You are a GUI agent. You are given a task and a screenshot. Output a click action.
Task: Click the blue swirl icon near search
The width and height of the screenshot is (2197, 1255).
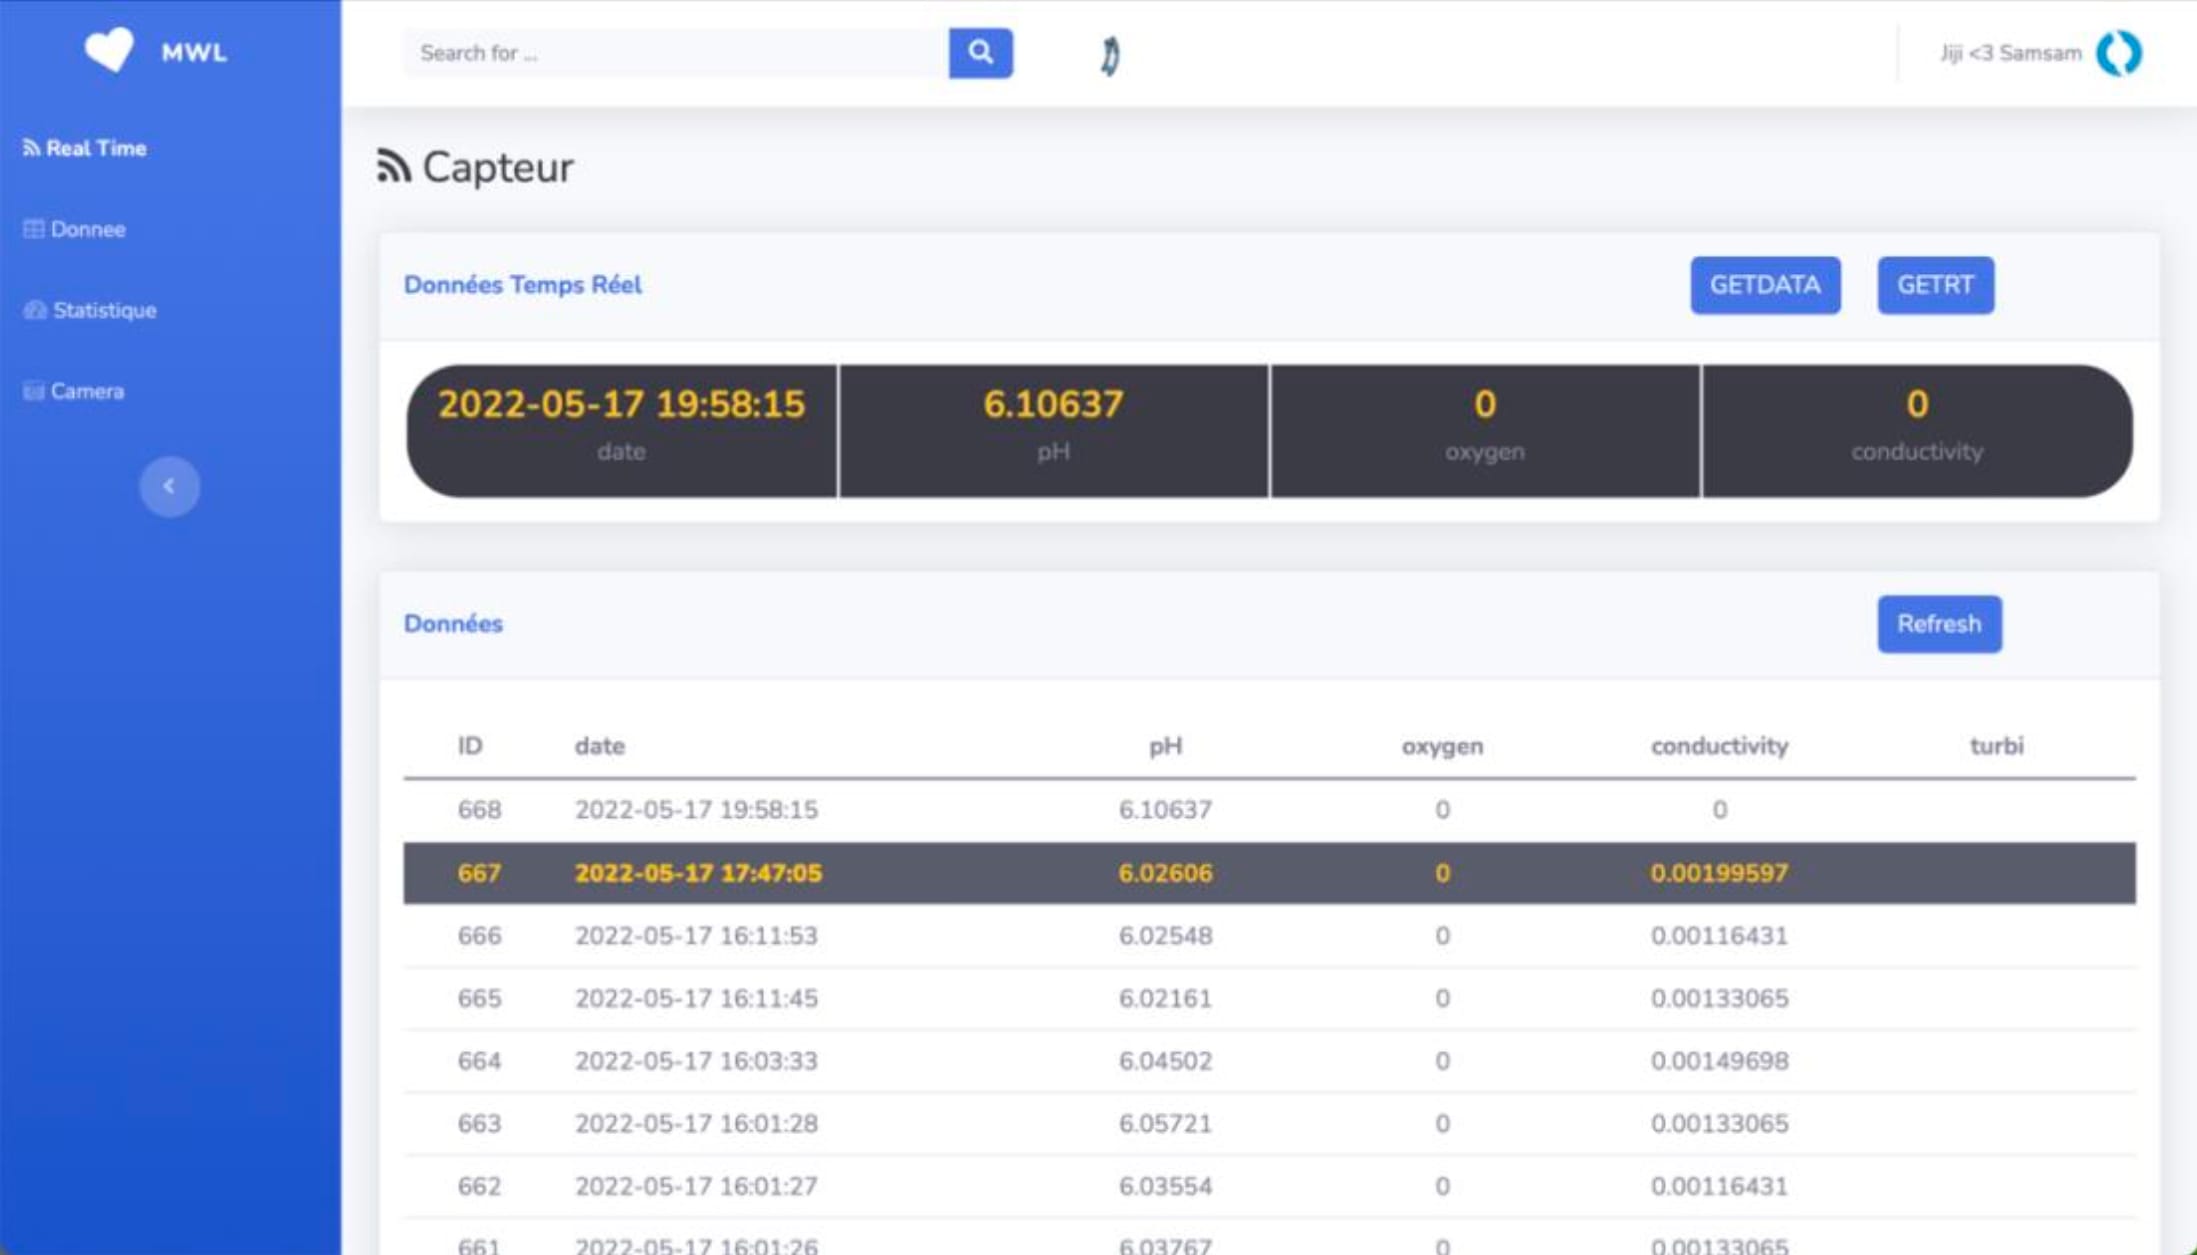pos(1110,56)
